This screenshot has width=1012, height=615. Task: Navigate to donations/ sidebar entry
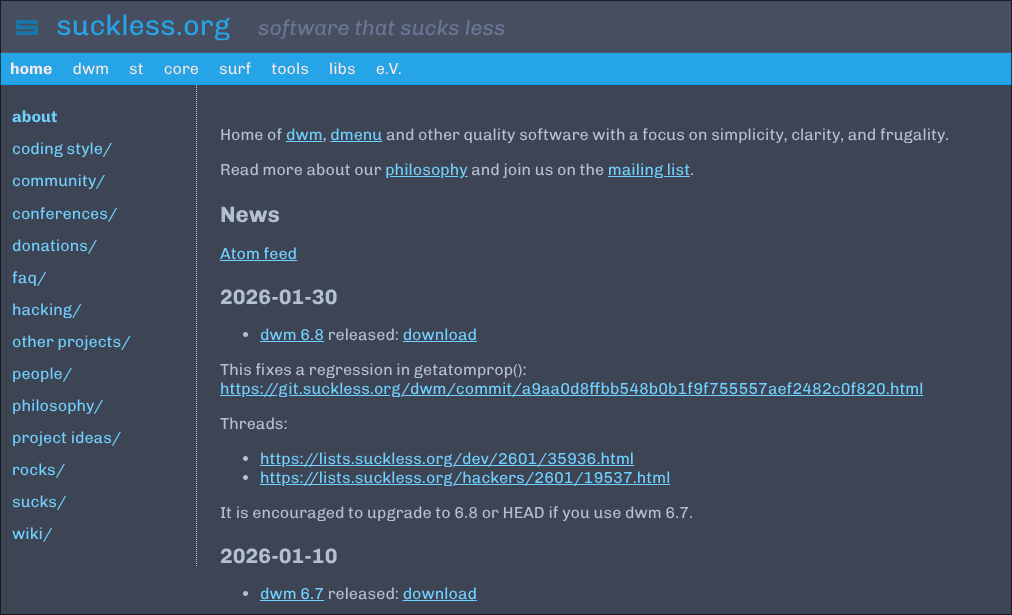point(54,245)
